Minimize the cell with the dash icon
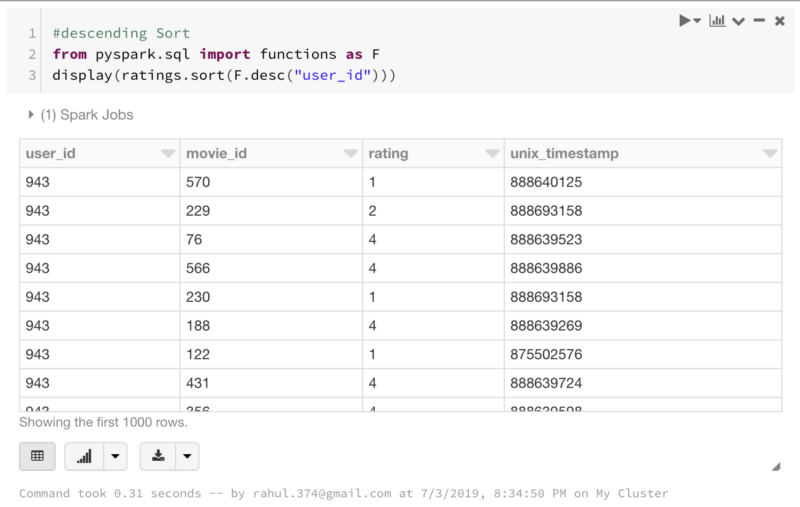Screen dimensions: 800x507 759,20
